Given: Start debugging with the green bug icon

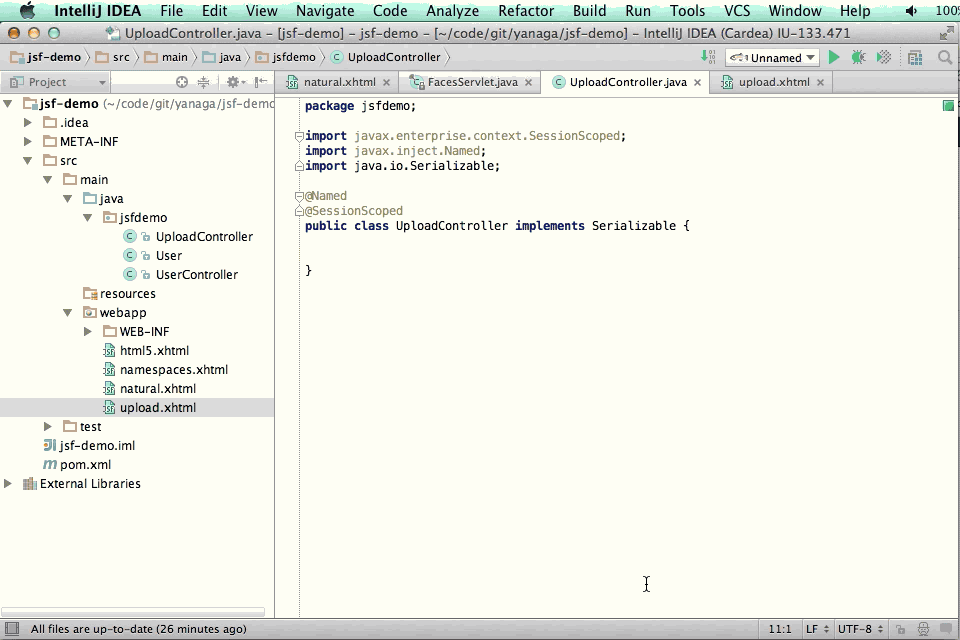Looking at the screenshot, I should (858, 58).
